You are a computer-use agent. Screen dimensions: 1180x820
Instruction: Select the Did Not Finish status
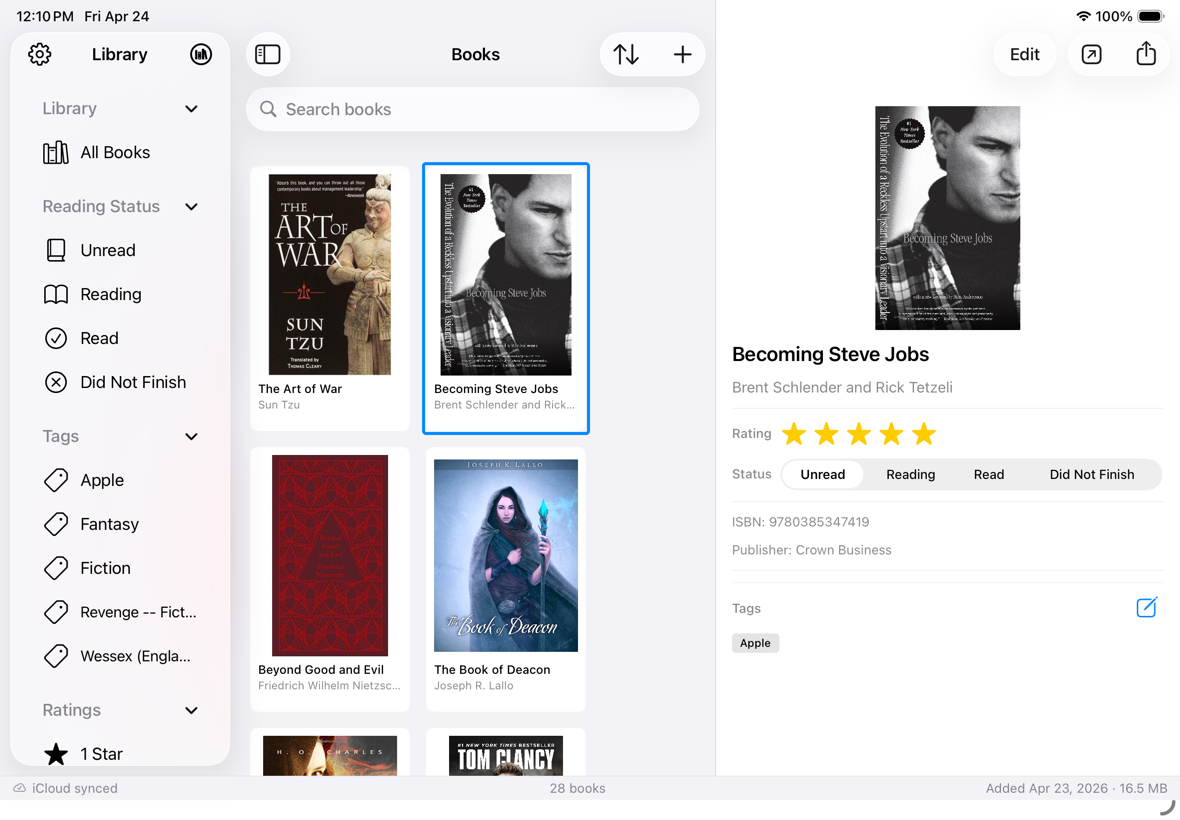[x=1091, y=474]
